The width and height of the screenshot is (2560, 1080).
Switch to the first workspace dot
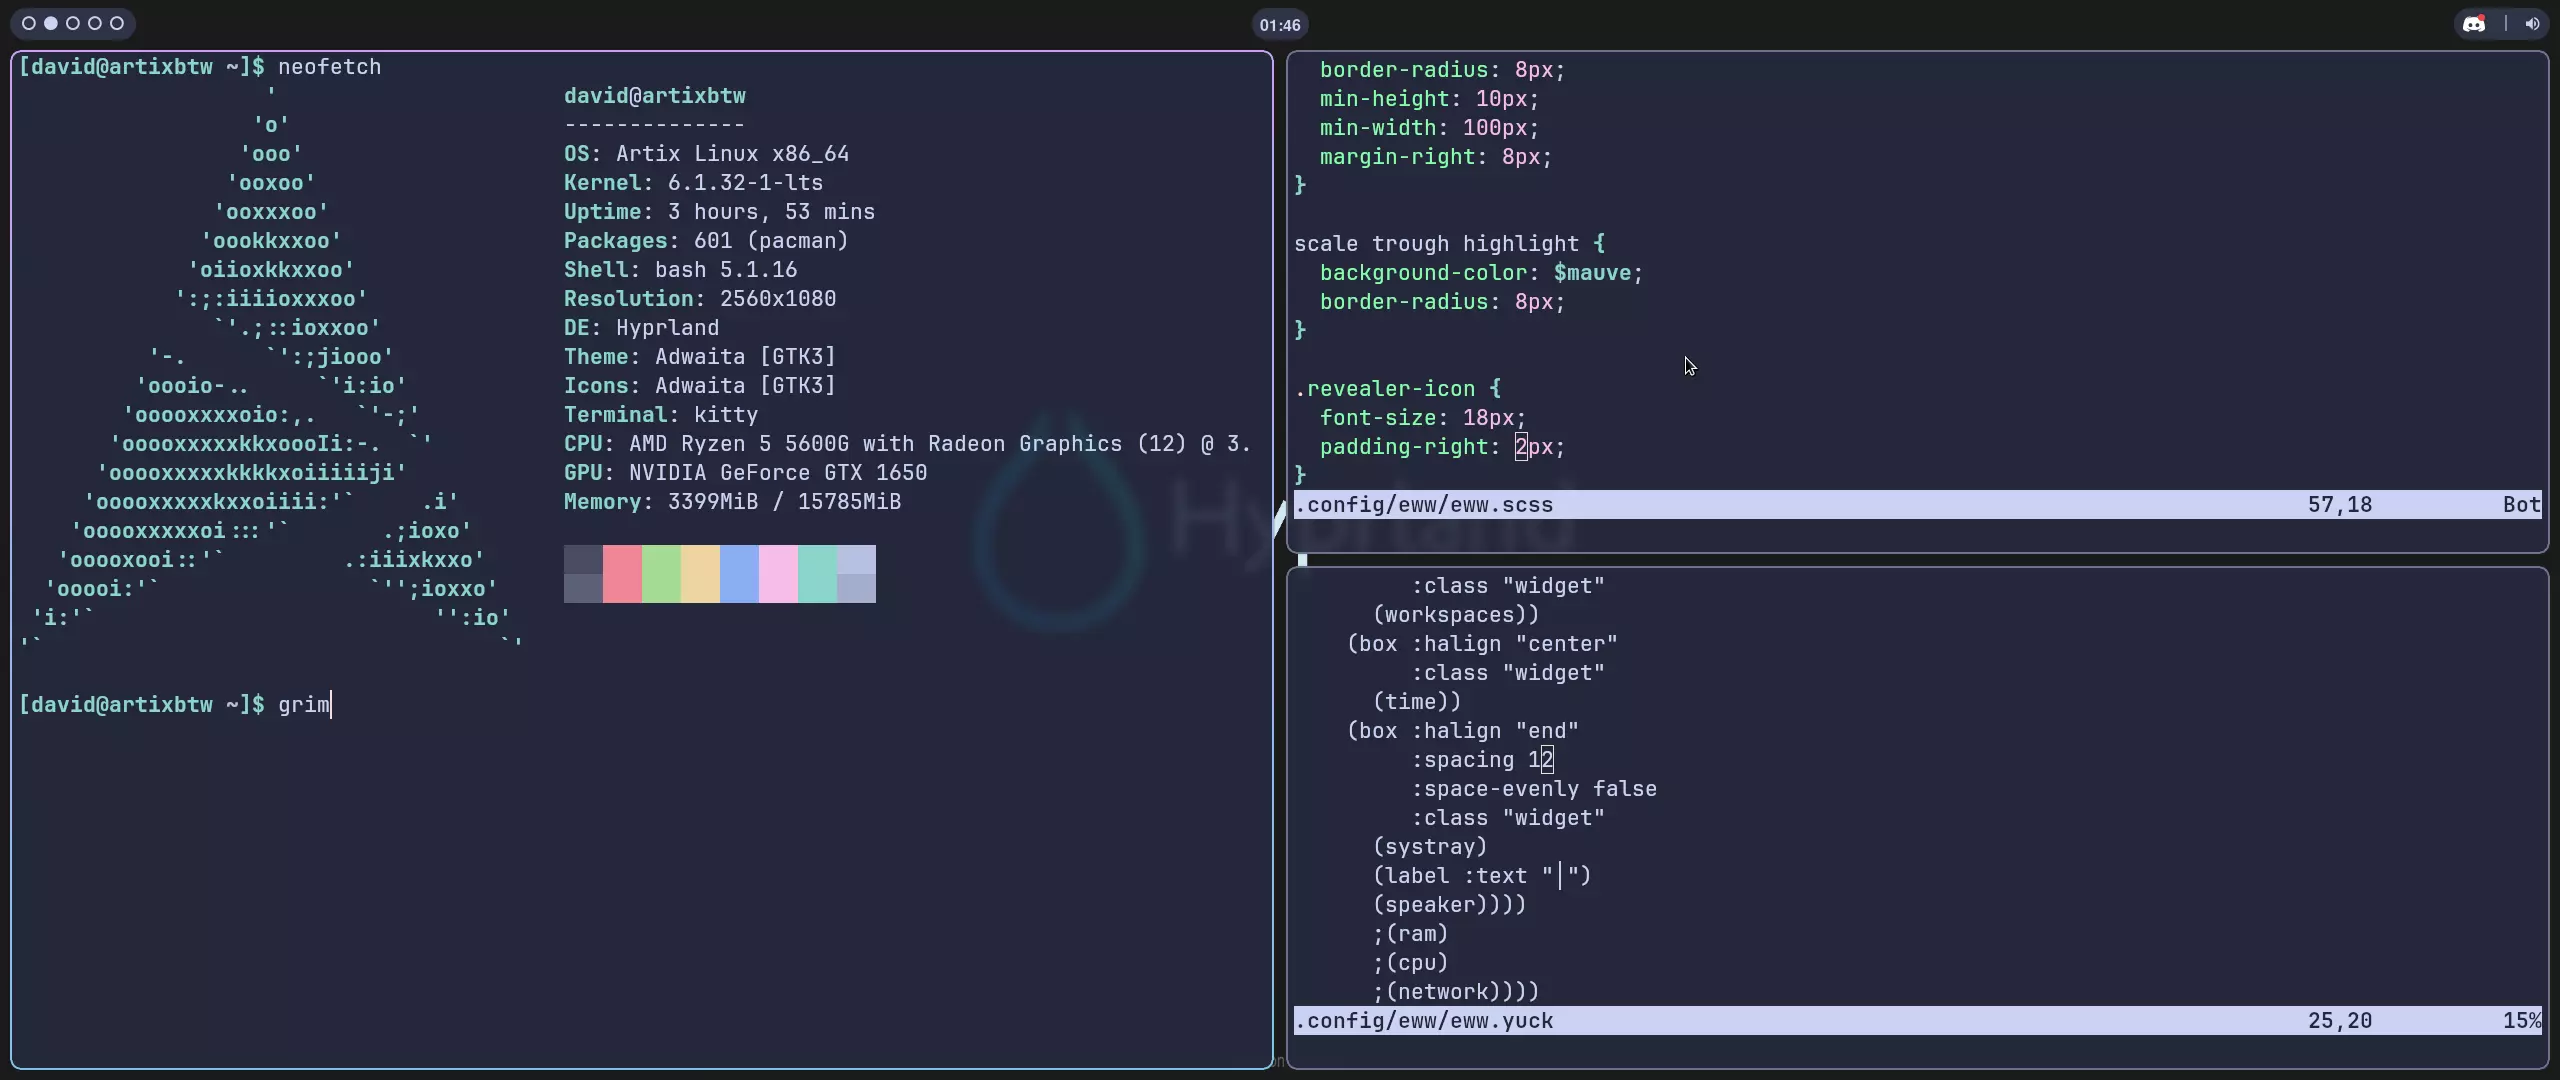[29, 23]
